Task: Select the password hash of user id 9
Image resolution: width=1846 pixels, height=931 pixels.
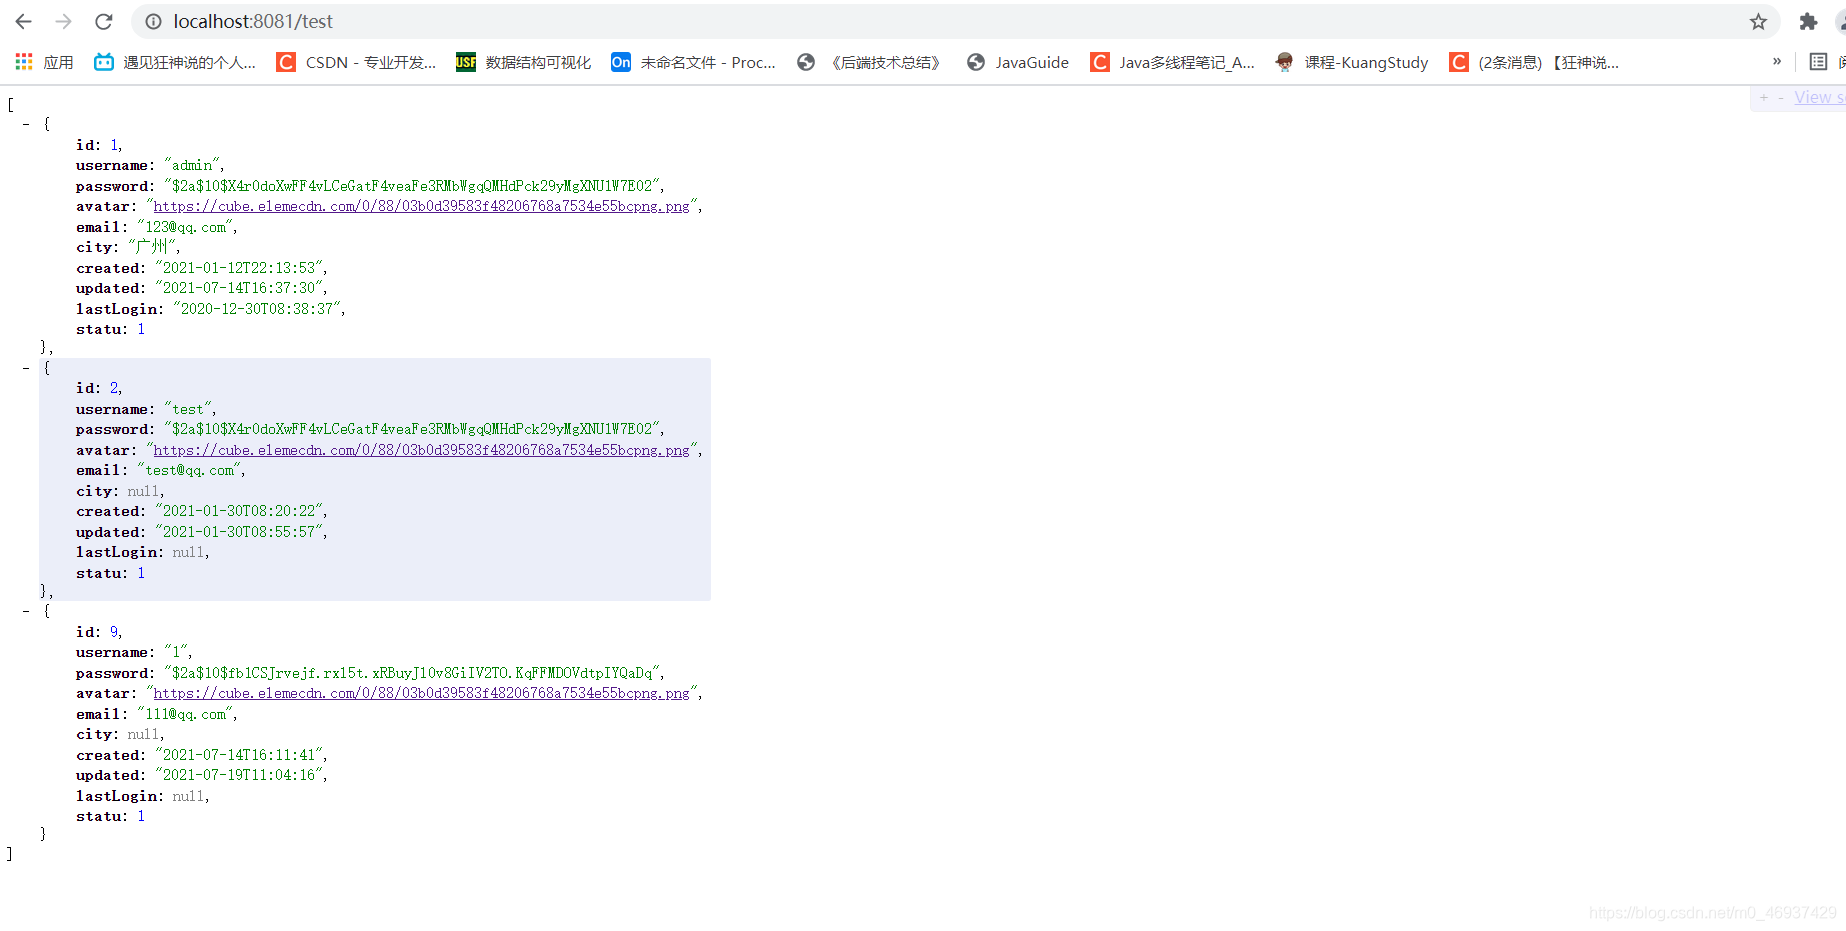Action: click(x=413, y=673)
